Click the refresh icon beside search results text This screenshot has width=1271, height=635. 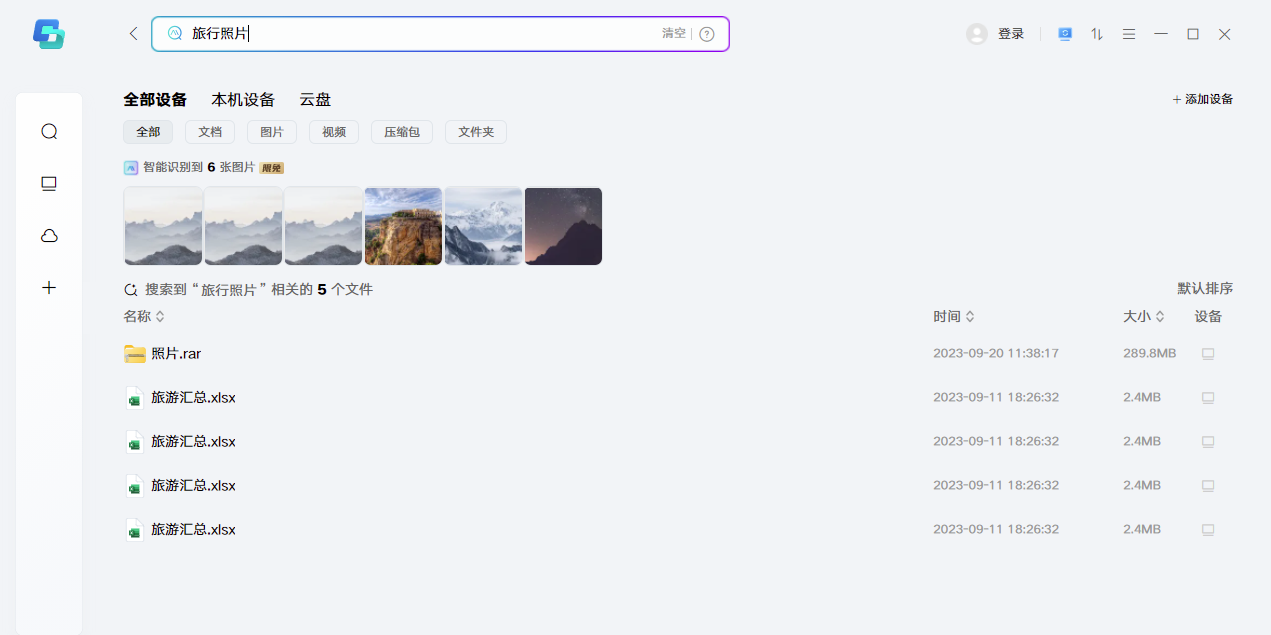tap(131, 290)
